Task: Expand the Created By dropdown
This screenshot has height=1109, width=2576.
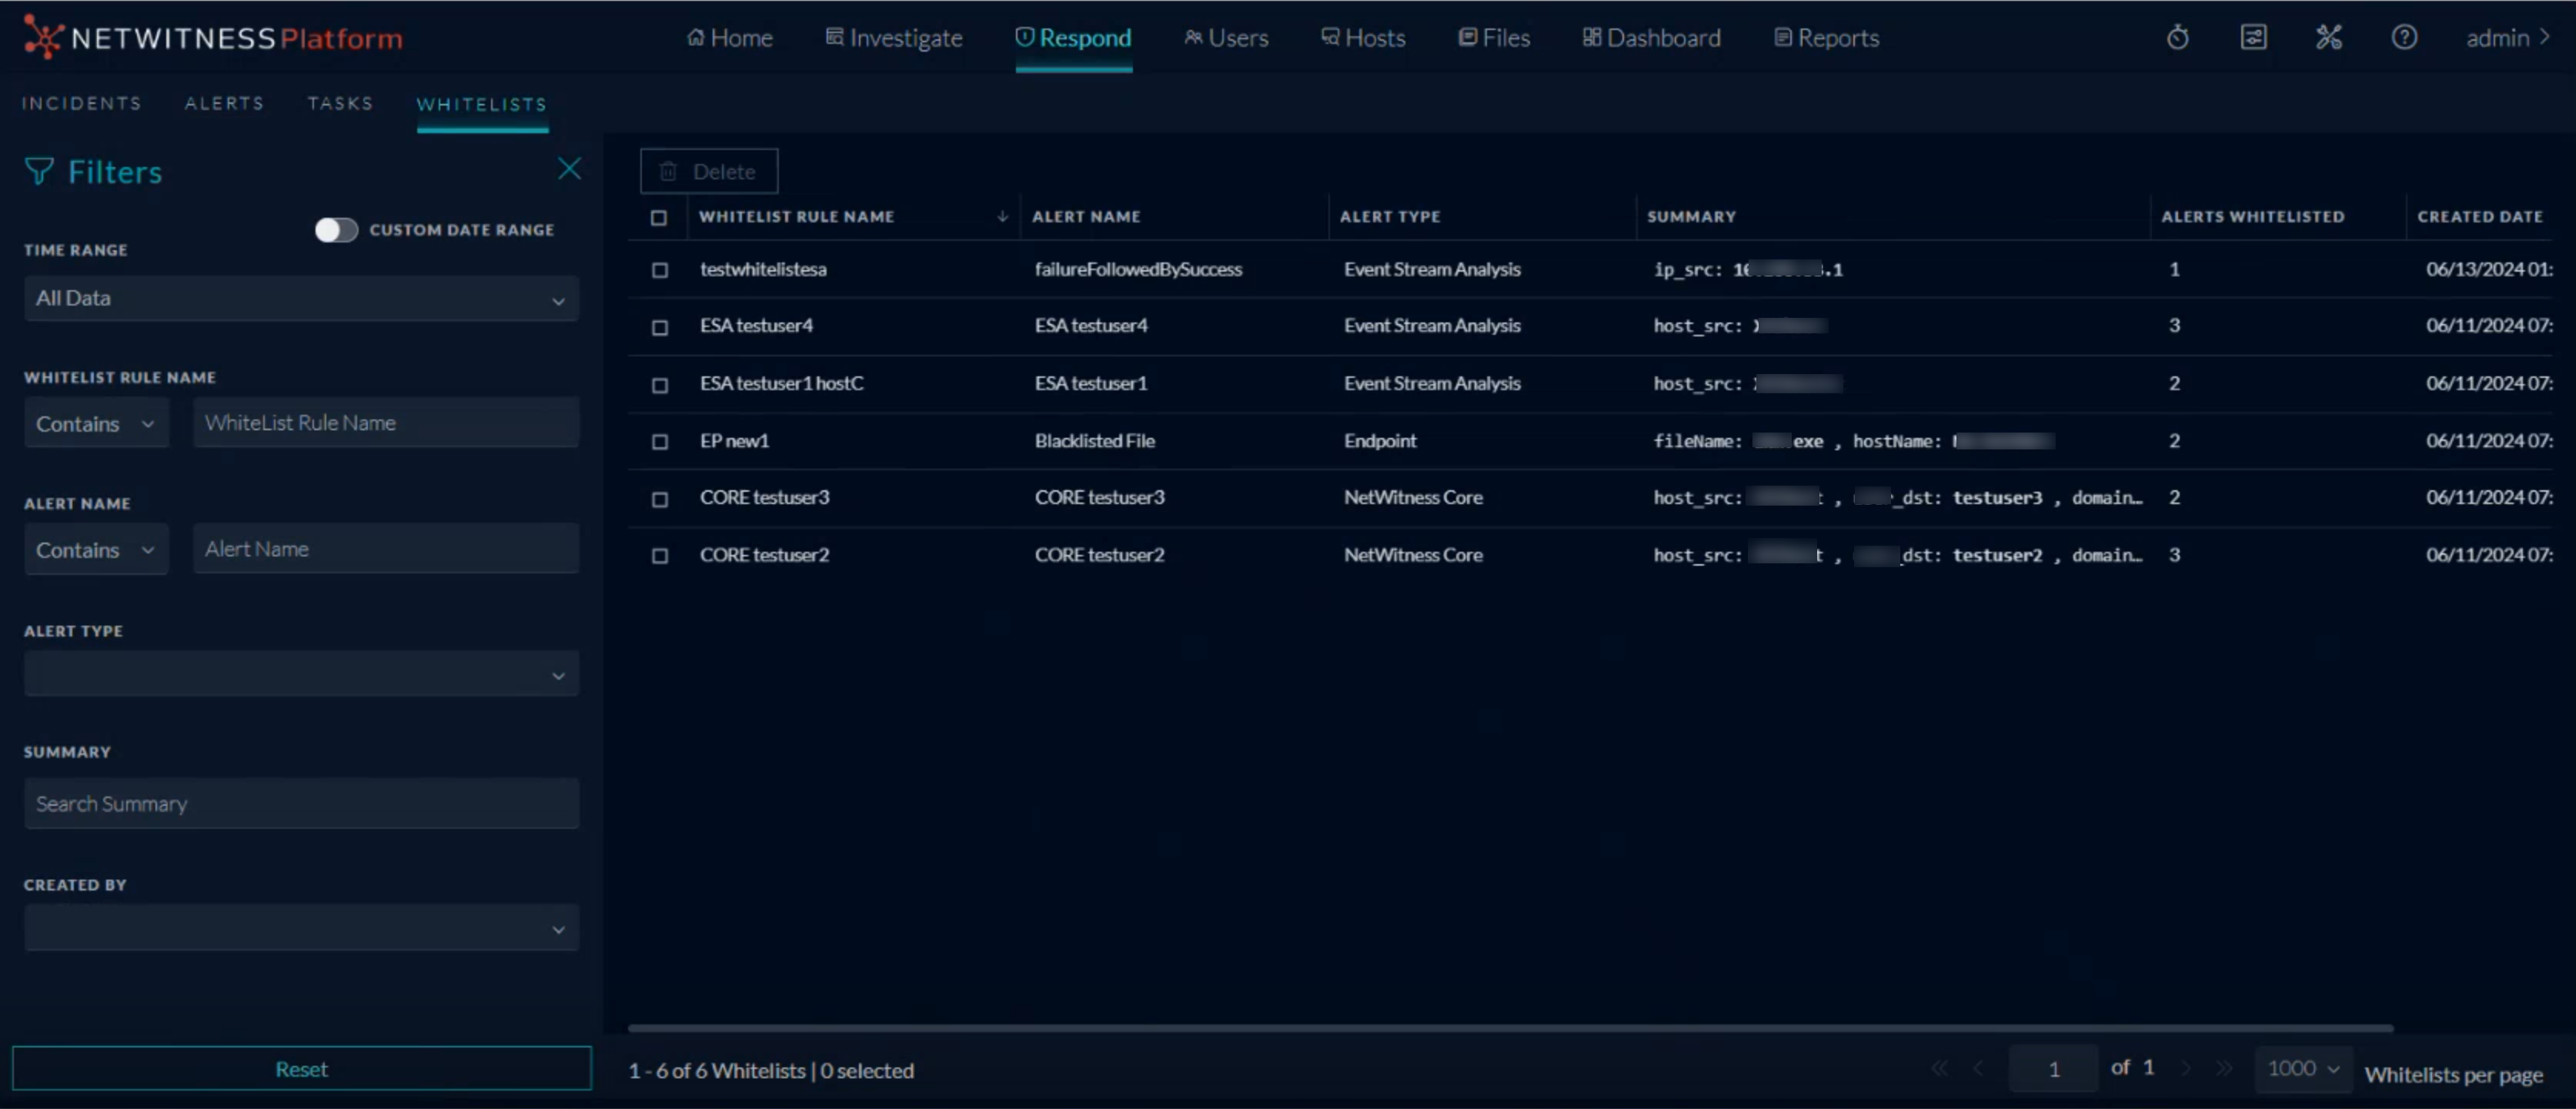Action: pyautogui.click(x=300, y=928)
